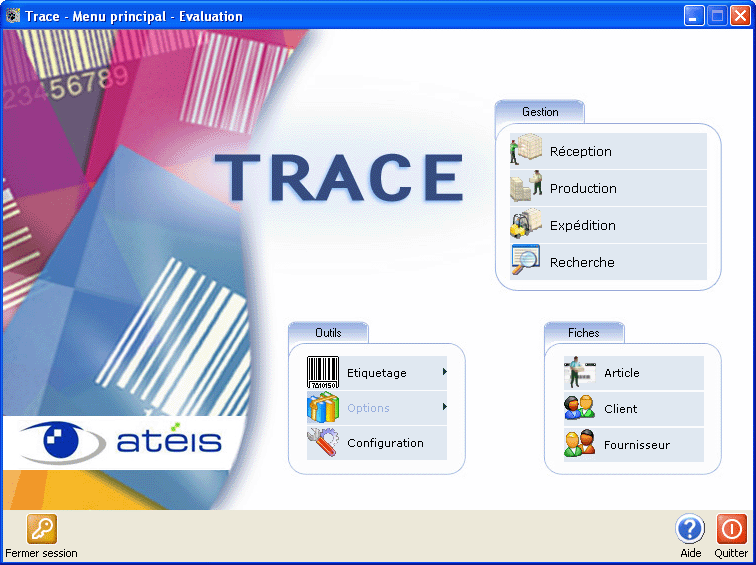Screen dimensions: 756x565
Task: Open the Client label text
Action: 621,409
